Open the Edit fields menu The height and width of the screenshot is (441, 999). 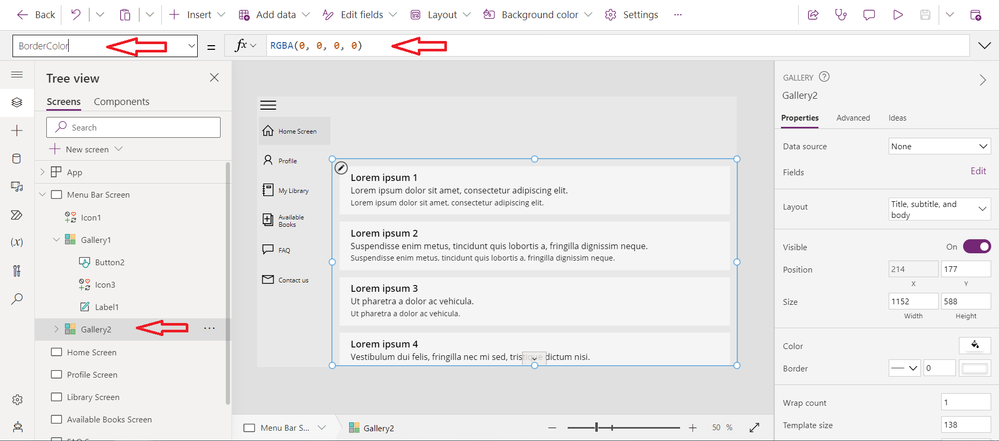[359, 14]
